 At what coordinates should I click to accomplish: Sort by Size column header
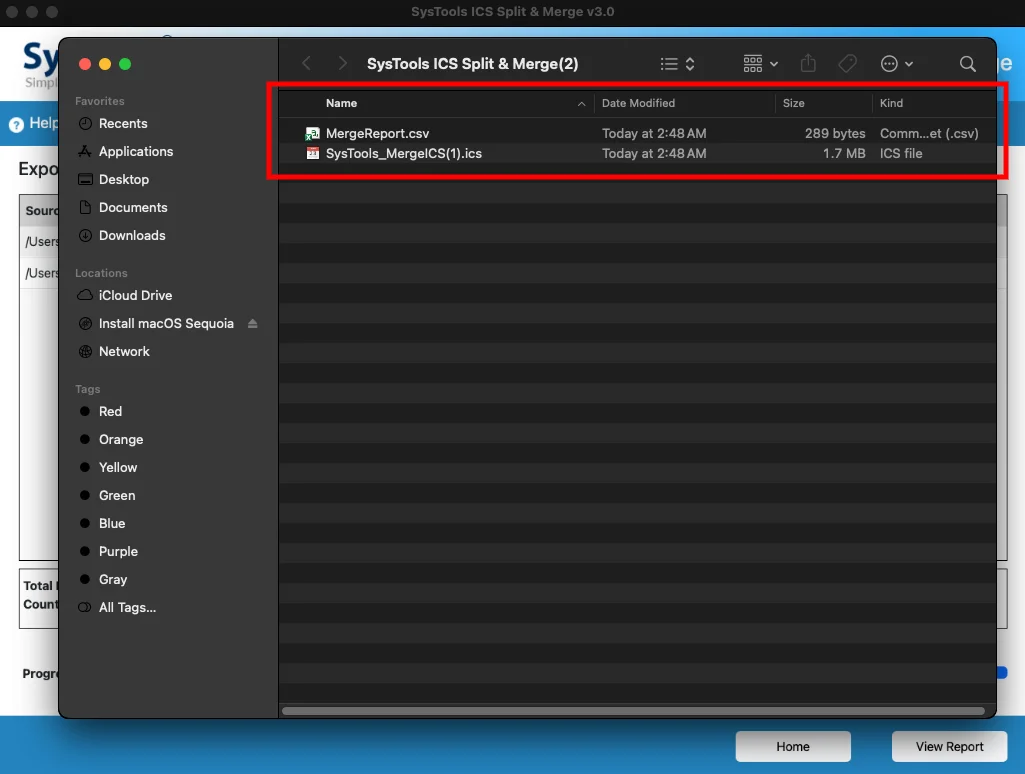[x=794, y=103]
